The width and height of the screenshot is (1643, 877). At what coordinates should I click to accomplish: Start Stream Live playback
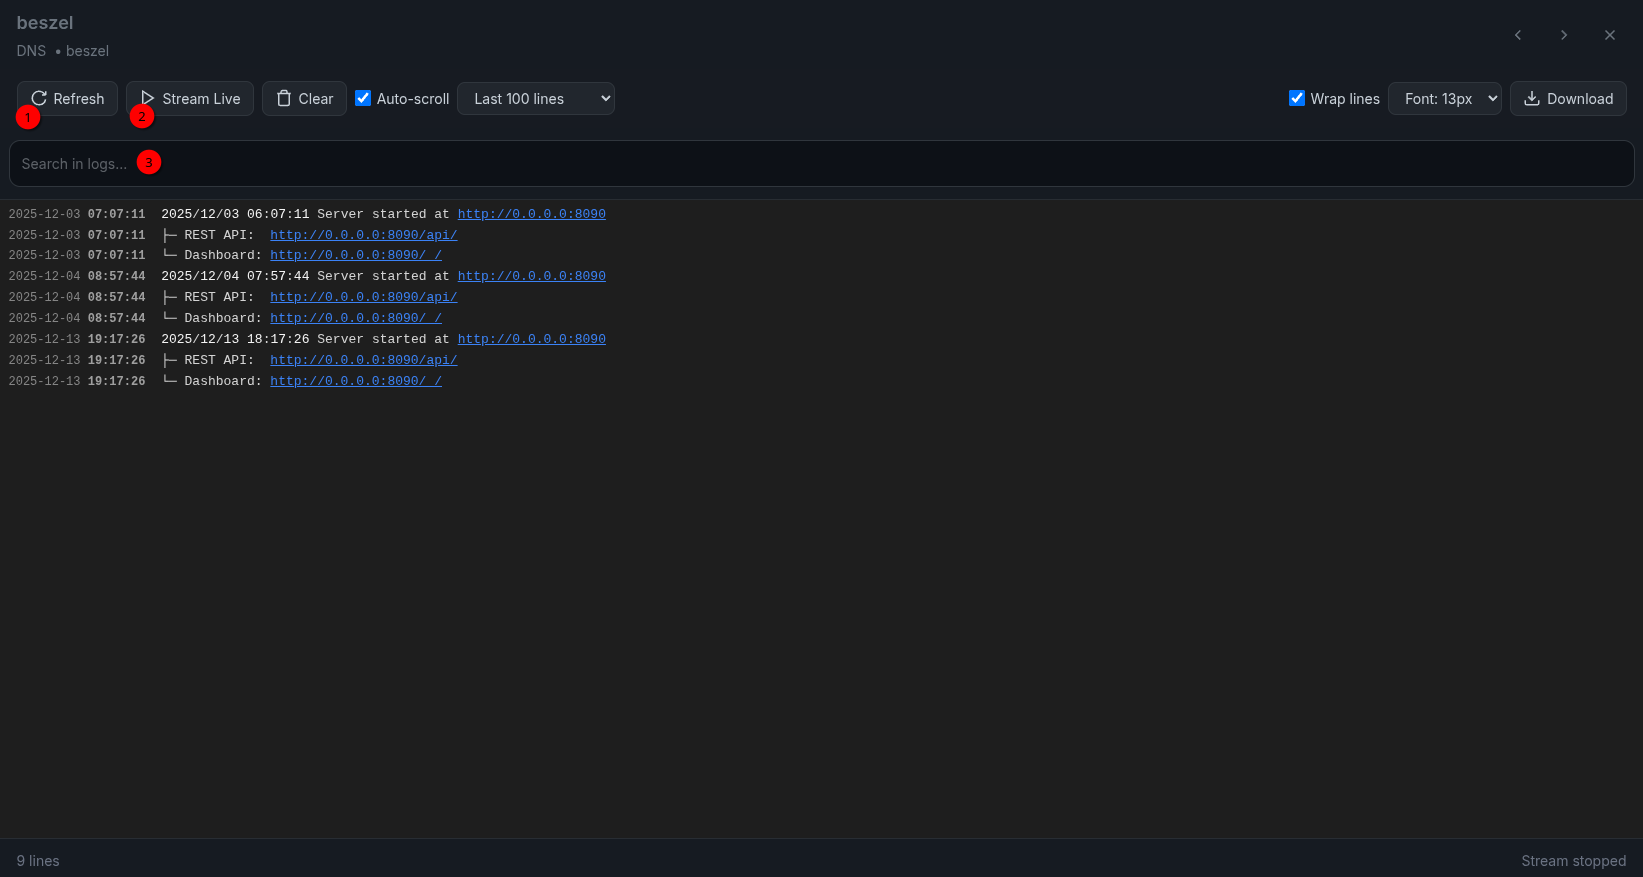189,99
